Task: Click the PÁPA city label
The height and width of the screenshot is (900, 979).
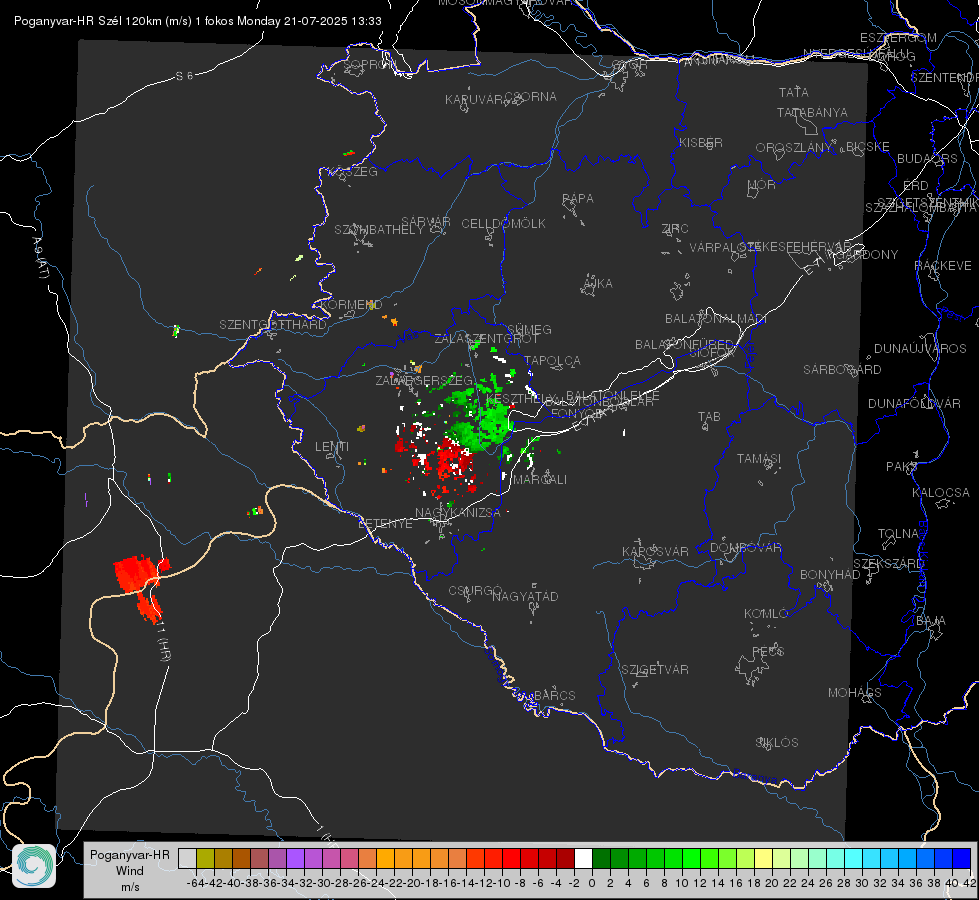Action: pyautogui.click(x=578, y=199)
